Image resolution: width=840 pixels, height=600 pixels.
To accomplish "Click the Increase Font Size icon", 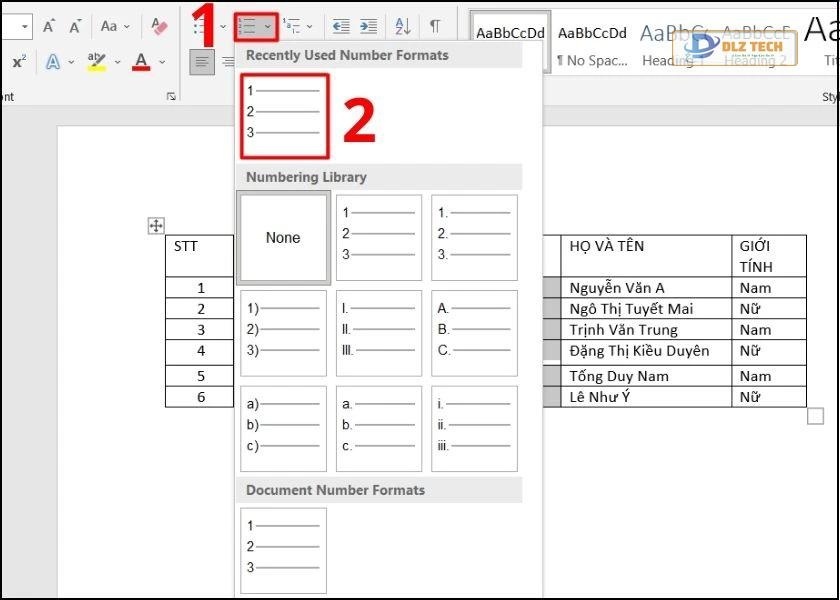I will 48,26.
